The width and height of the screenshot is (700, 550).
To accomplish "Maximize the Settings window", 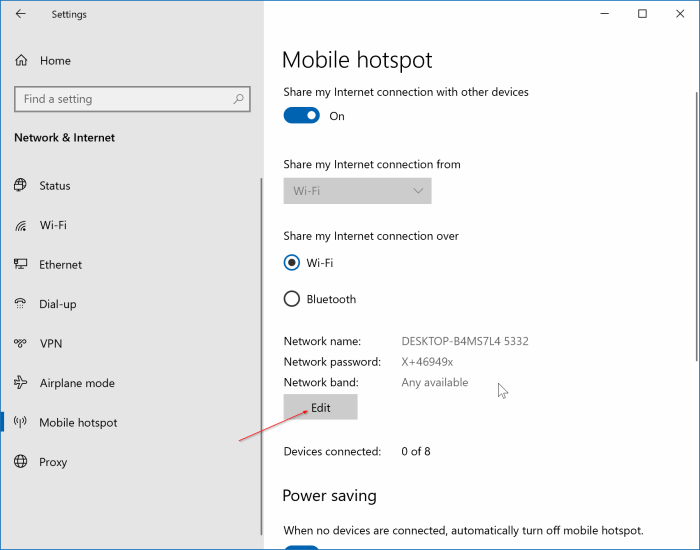I will (642, 14).
